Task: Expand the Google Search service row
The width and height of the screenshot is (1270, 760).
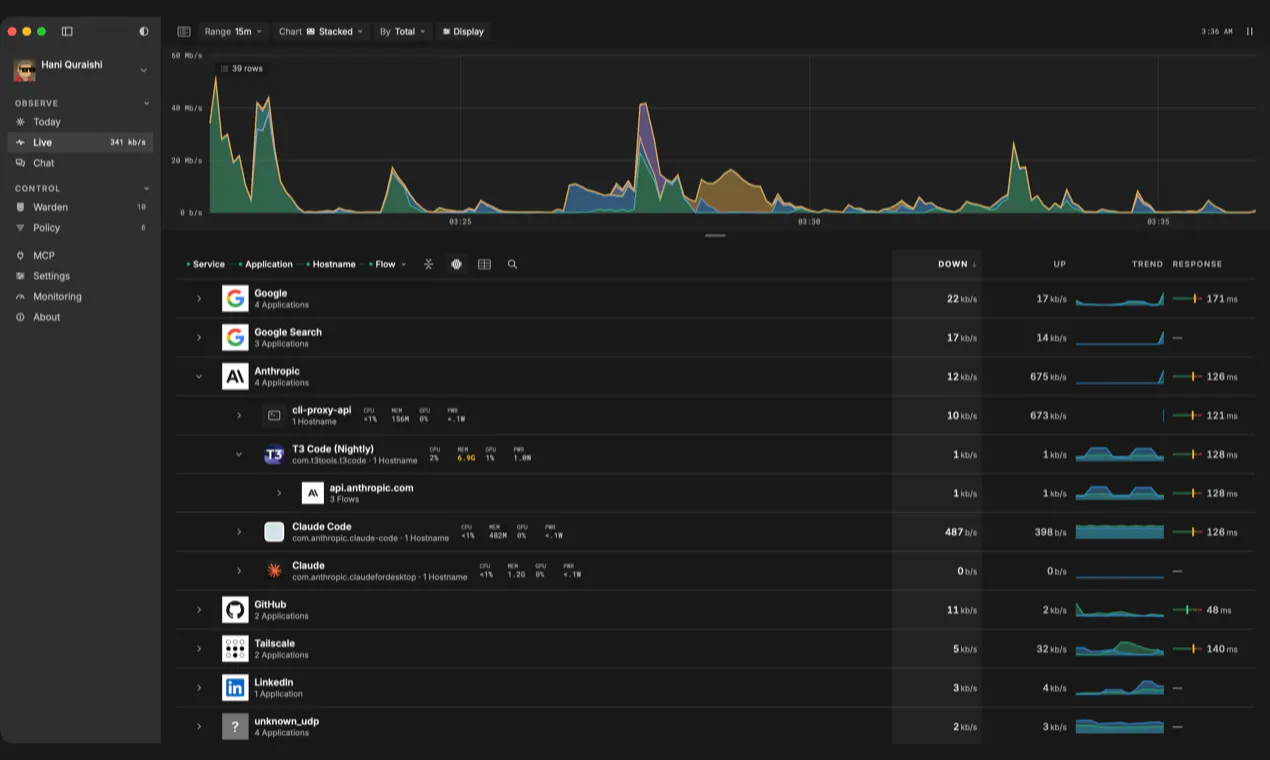Action: click(199, 338)
